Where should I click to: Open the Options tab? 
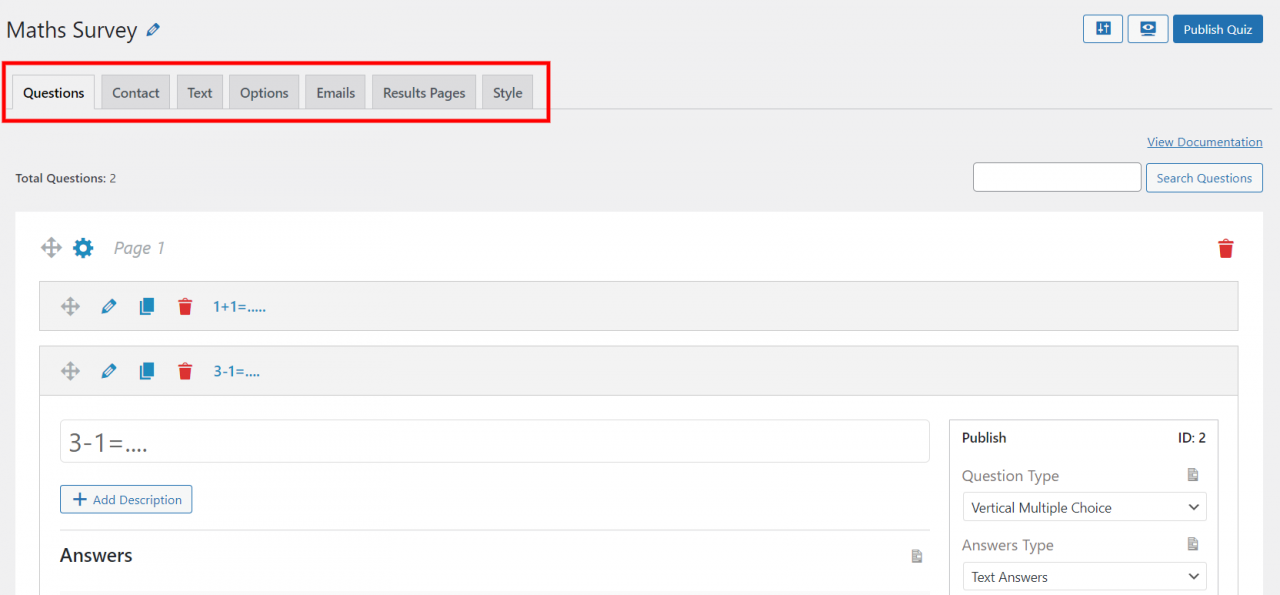tap(264, 92)
